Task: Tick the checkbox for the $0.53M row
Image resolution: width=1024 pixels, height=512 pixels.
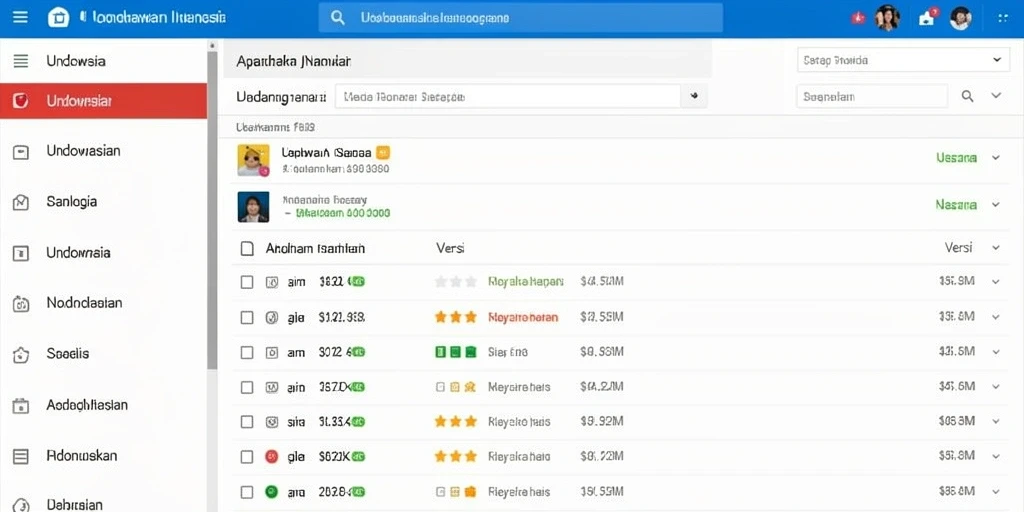Action: pyautogui.click(x=247, y=282)
